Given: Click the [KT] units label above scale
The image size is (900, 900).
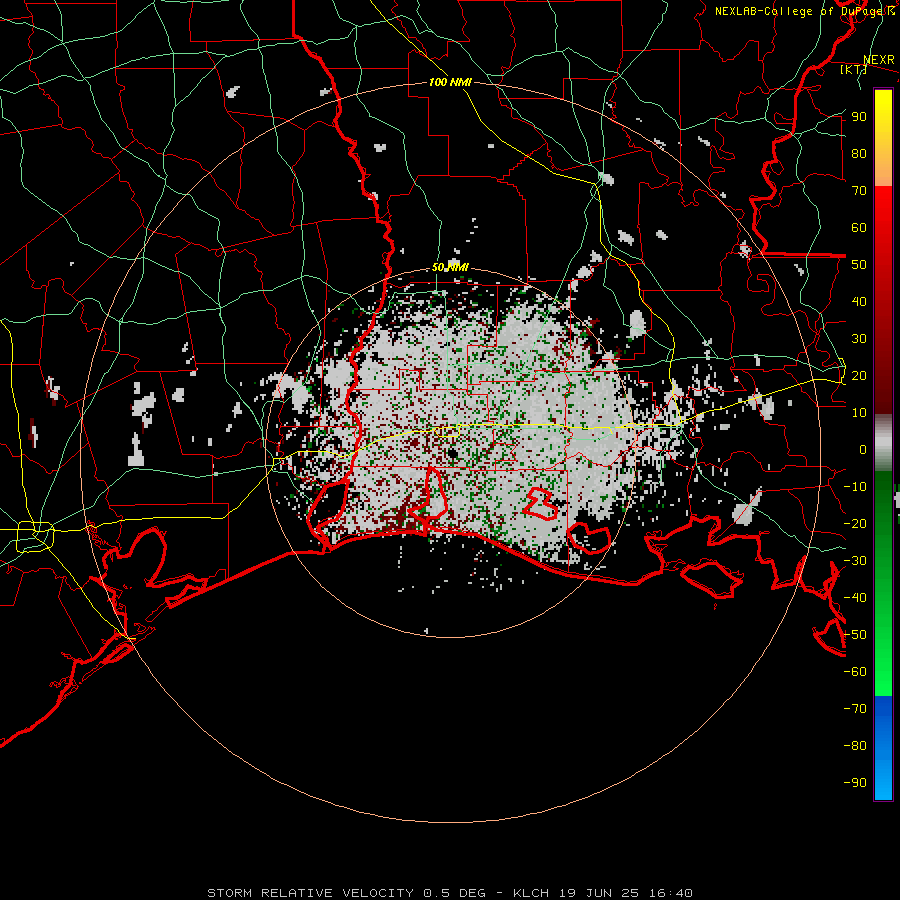Looking at the screenshot, I should (853, 69).
